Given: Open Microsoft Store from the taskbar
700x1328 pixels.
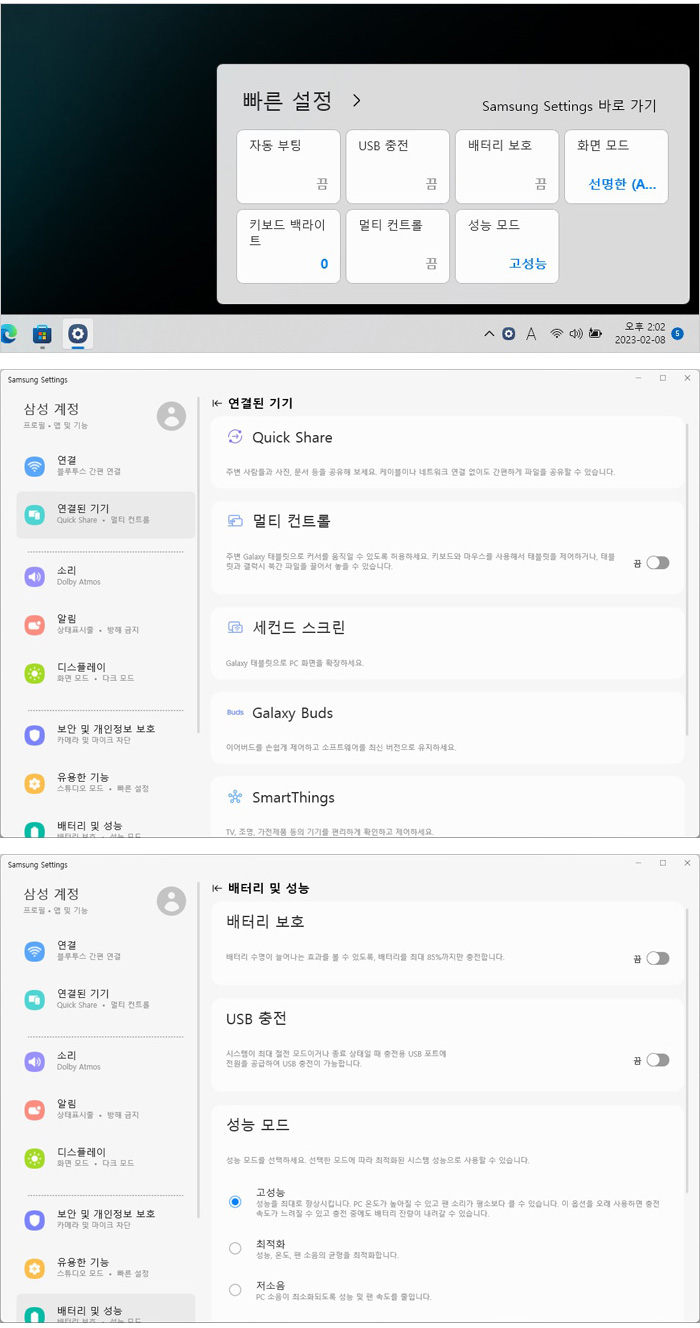Looking at the screenshot, I should pyautogui.click(x=42, y=334).
